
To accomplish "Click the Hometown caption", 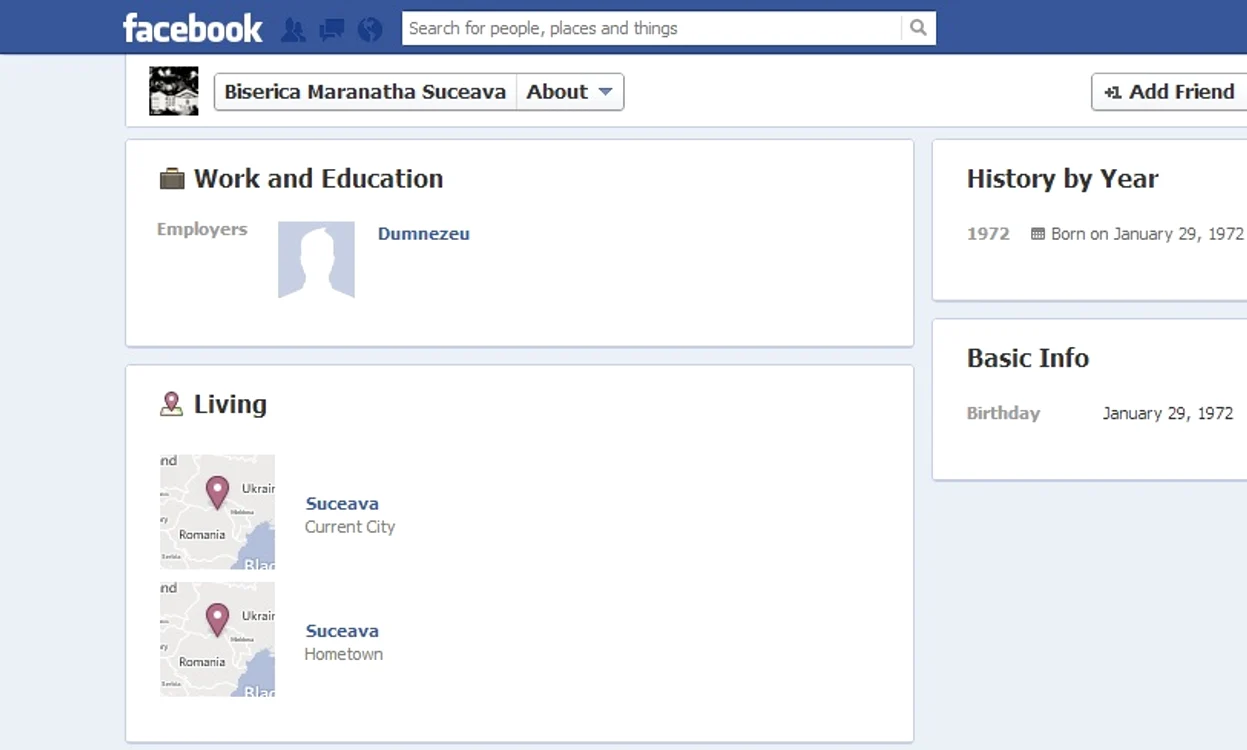I will (344, 654).
